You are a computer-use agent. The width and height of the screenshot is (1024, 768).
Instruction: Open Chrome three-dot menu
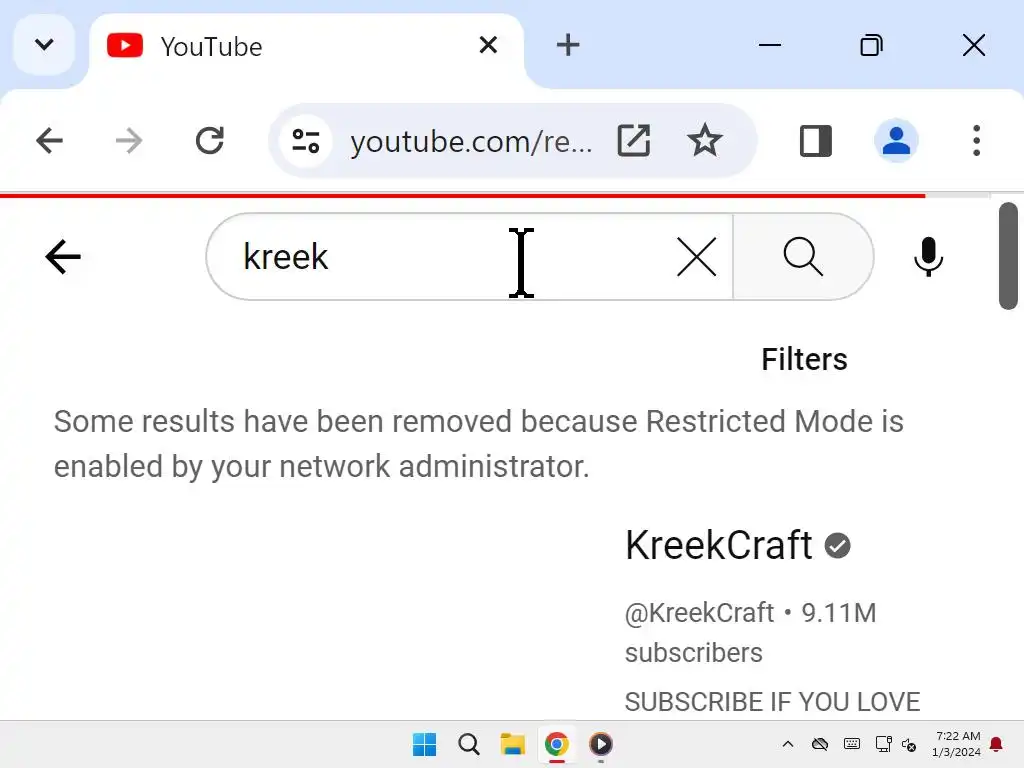click(x=976, y=141)
